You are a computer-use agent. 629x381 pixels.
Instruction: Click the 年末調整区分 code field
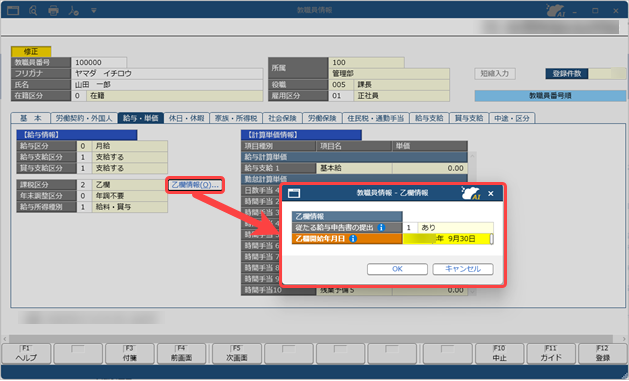pos(84,196)
